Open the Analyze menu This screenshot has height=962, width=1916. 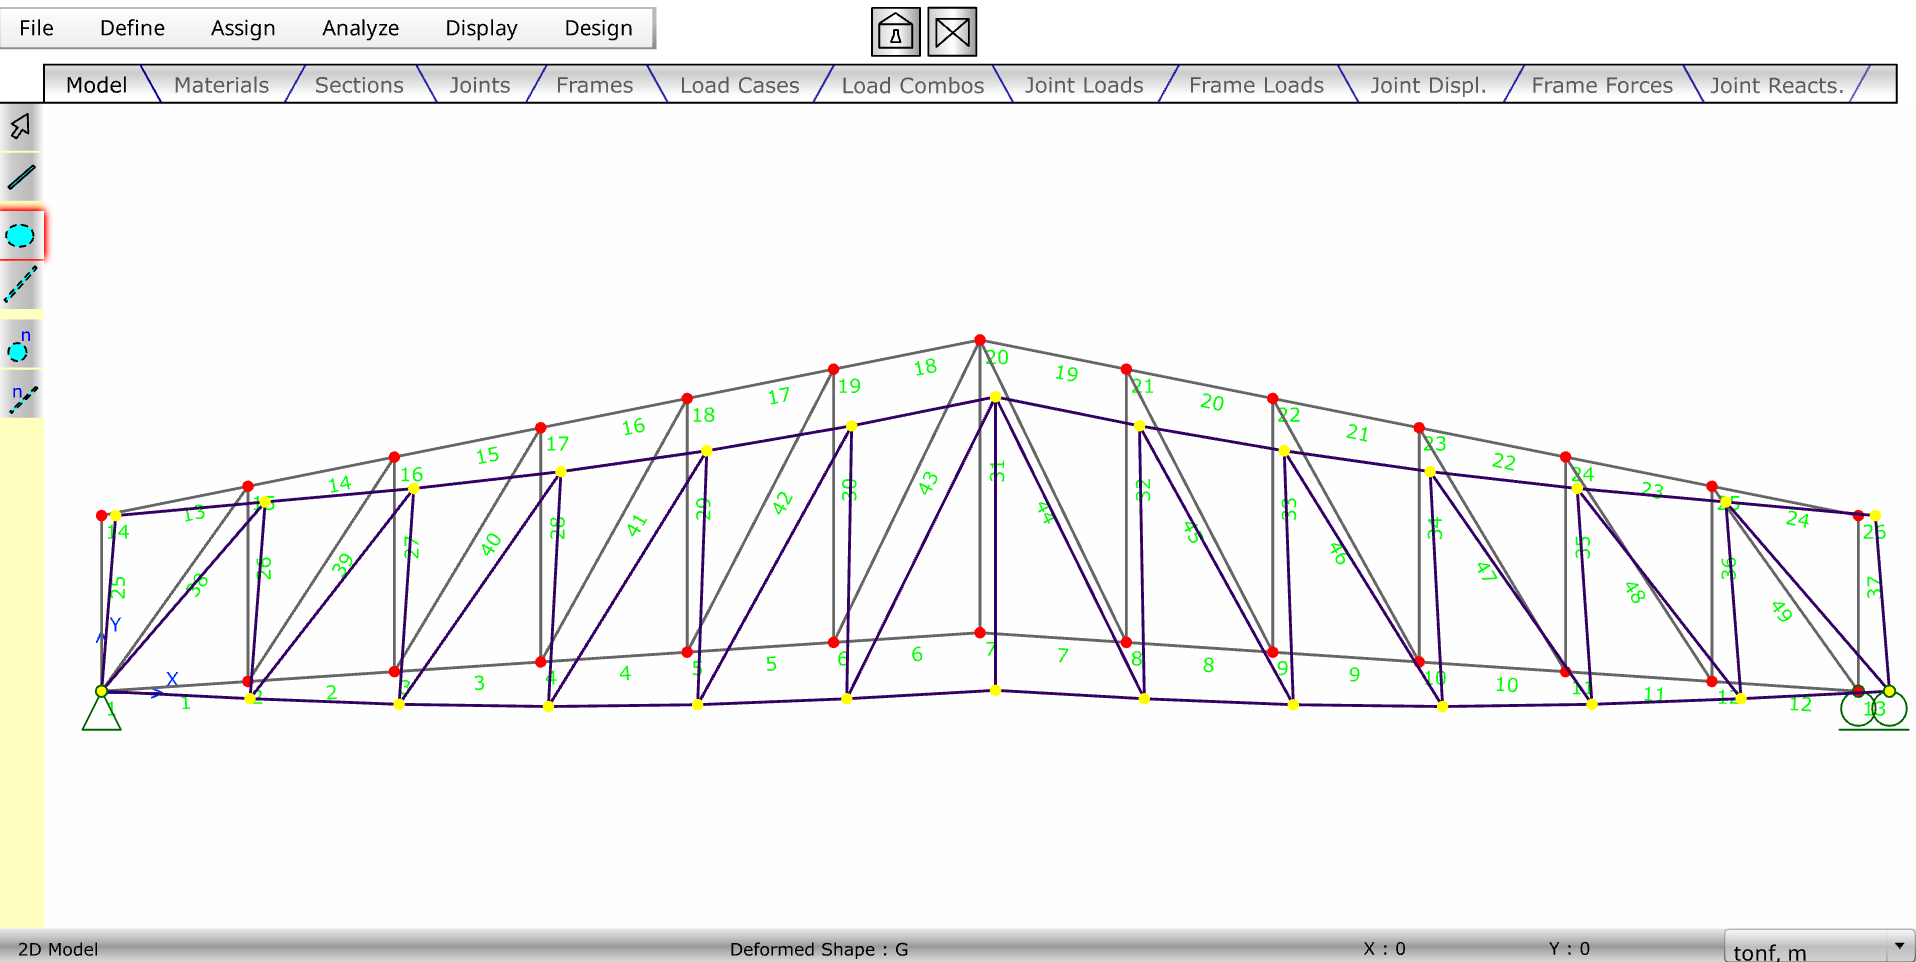coord(360,28)
